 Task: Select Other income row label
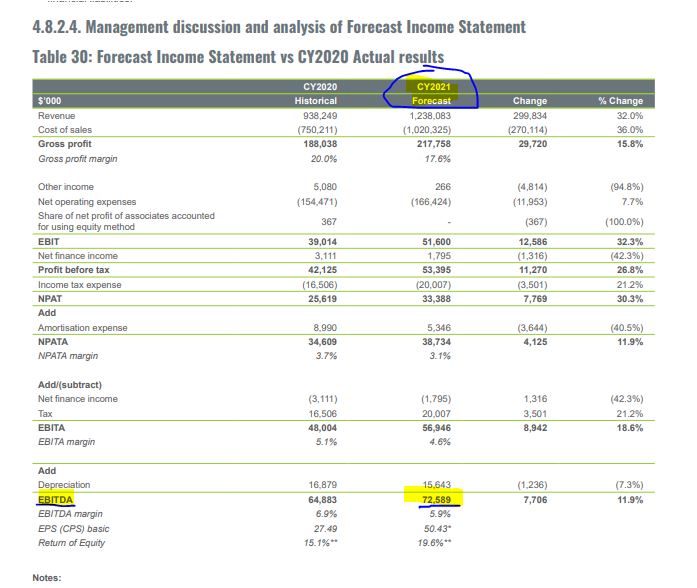(x=66, y=187)
